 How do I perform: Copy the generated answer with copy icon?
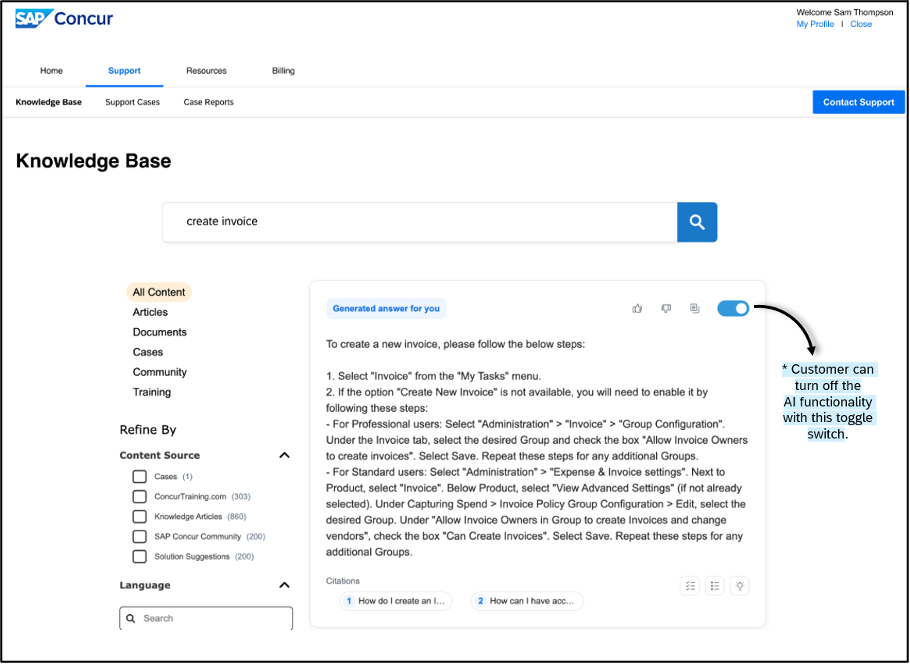coord(695,309)
